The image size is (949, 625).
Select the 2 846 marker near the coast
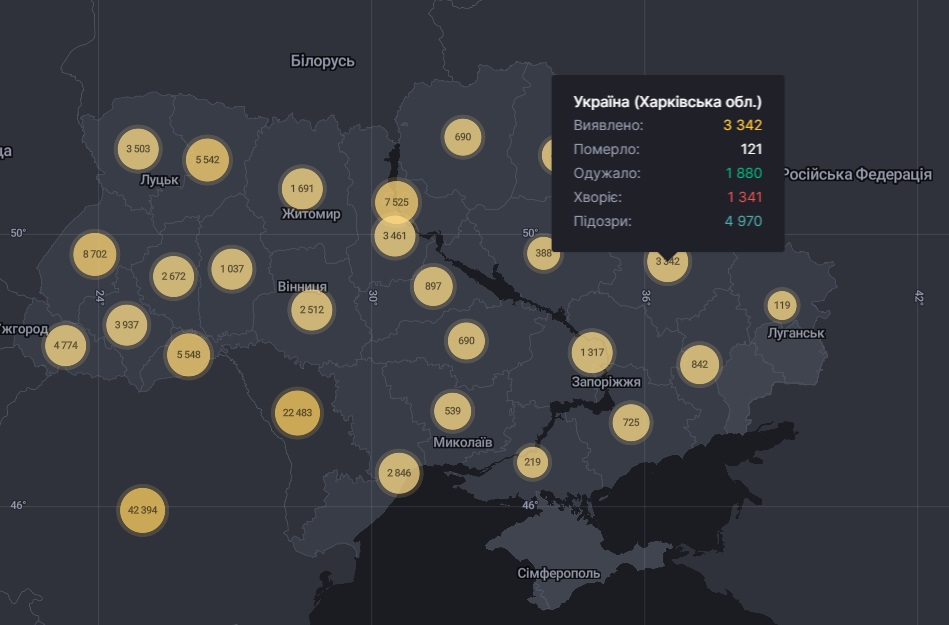click(x=399, y=471)
